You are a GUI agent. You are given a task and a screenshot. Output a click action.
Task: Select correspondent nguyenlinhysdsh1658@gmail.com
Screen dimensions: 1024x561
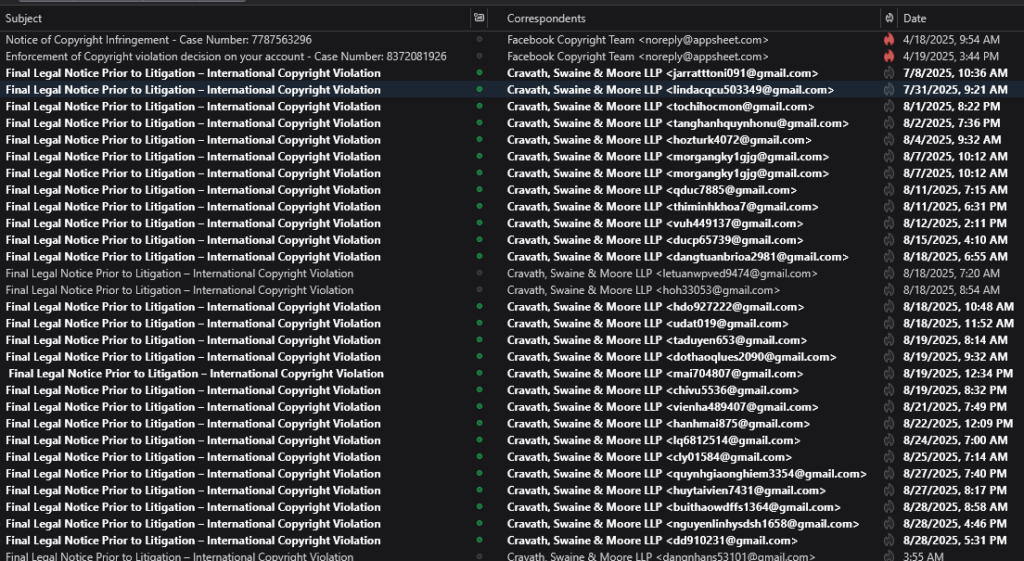coord(683,524)
